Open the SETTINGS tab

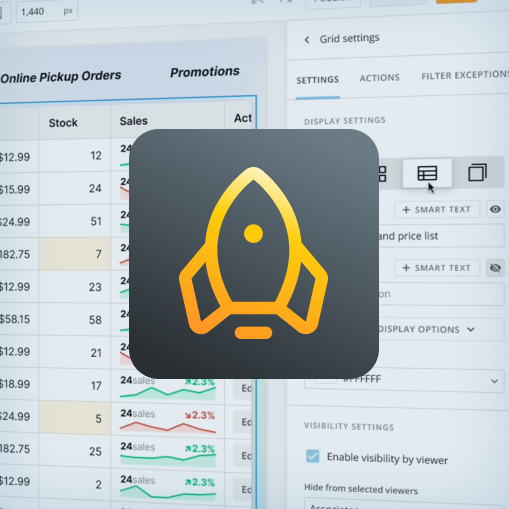[318, 80]
